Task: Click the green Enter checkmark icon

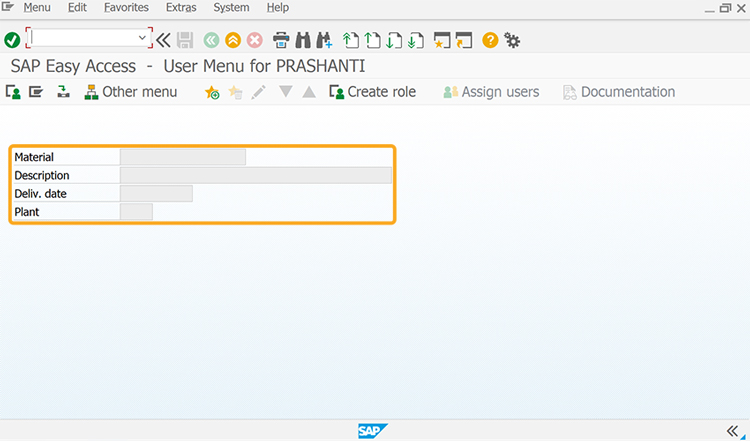Action: click(x=12, y=40)
